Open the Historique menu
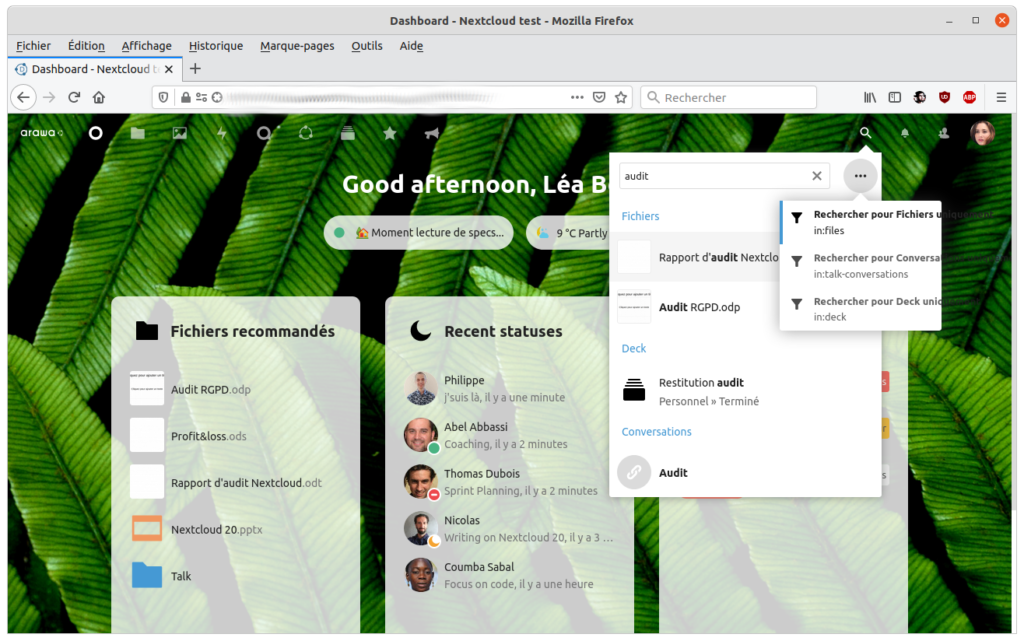The height and width of the screenshot is (641, 1024). tap(216, 46)
